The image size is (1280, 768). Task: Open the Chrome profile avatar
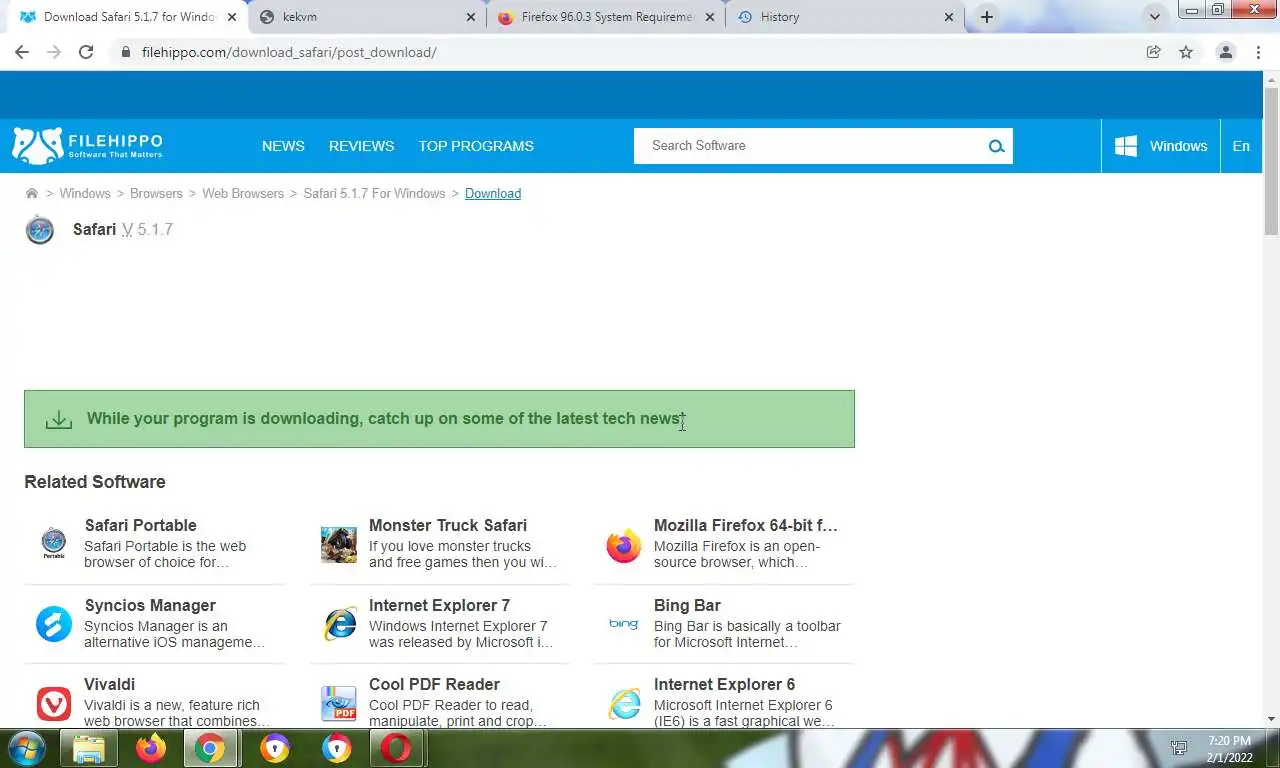coord(1225,52)
